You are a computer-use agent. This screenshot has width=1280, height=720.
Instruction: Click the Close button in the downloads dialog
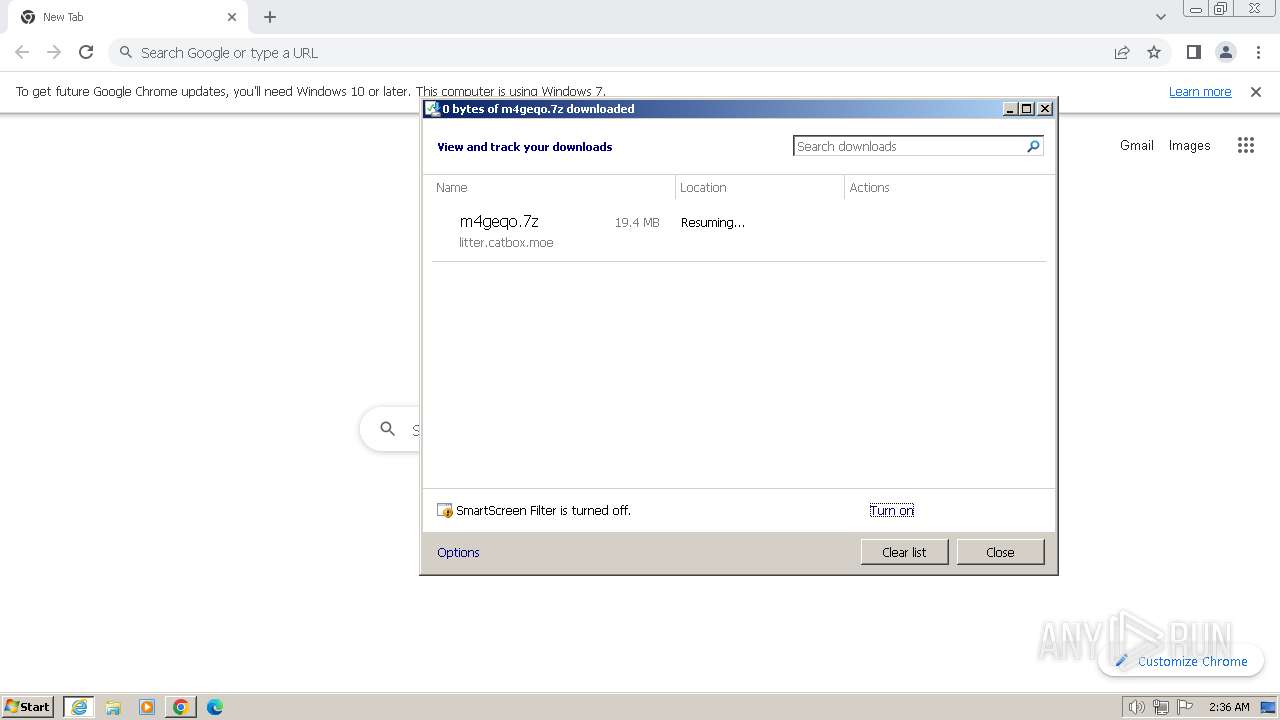(1000, 552)
